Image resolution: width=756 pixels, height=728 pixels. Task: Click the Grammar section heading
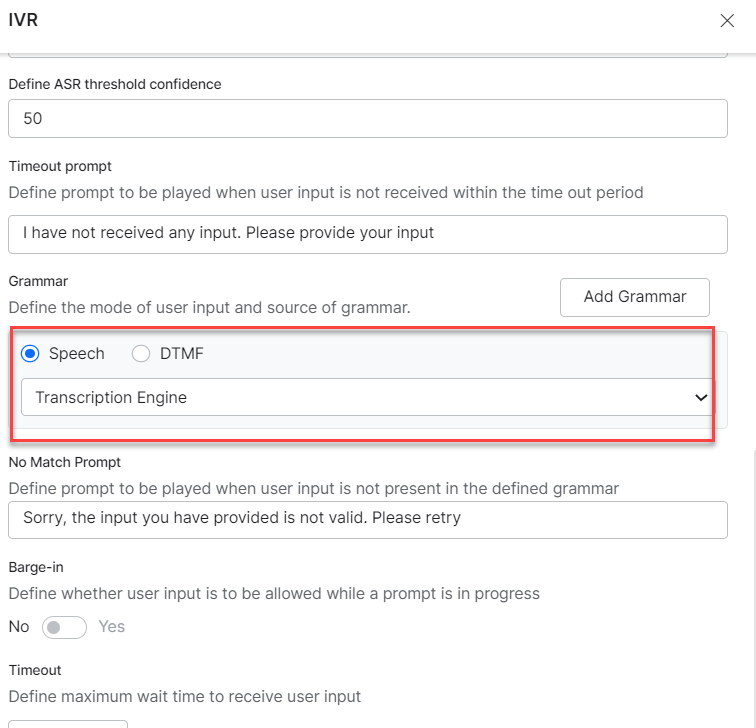38,281
